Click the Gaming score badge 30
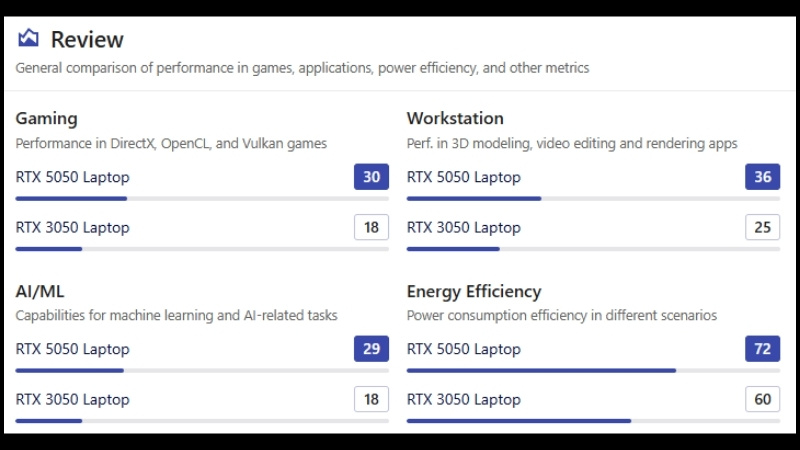This screenshot has height=450, width=800. coord(371,177)
